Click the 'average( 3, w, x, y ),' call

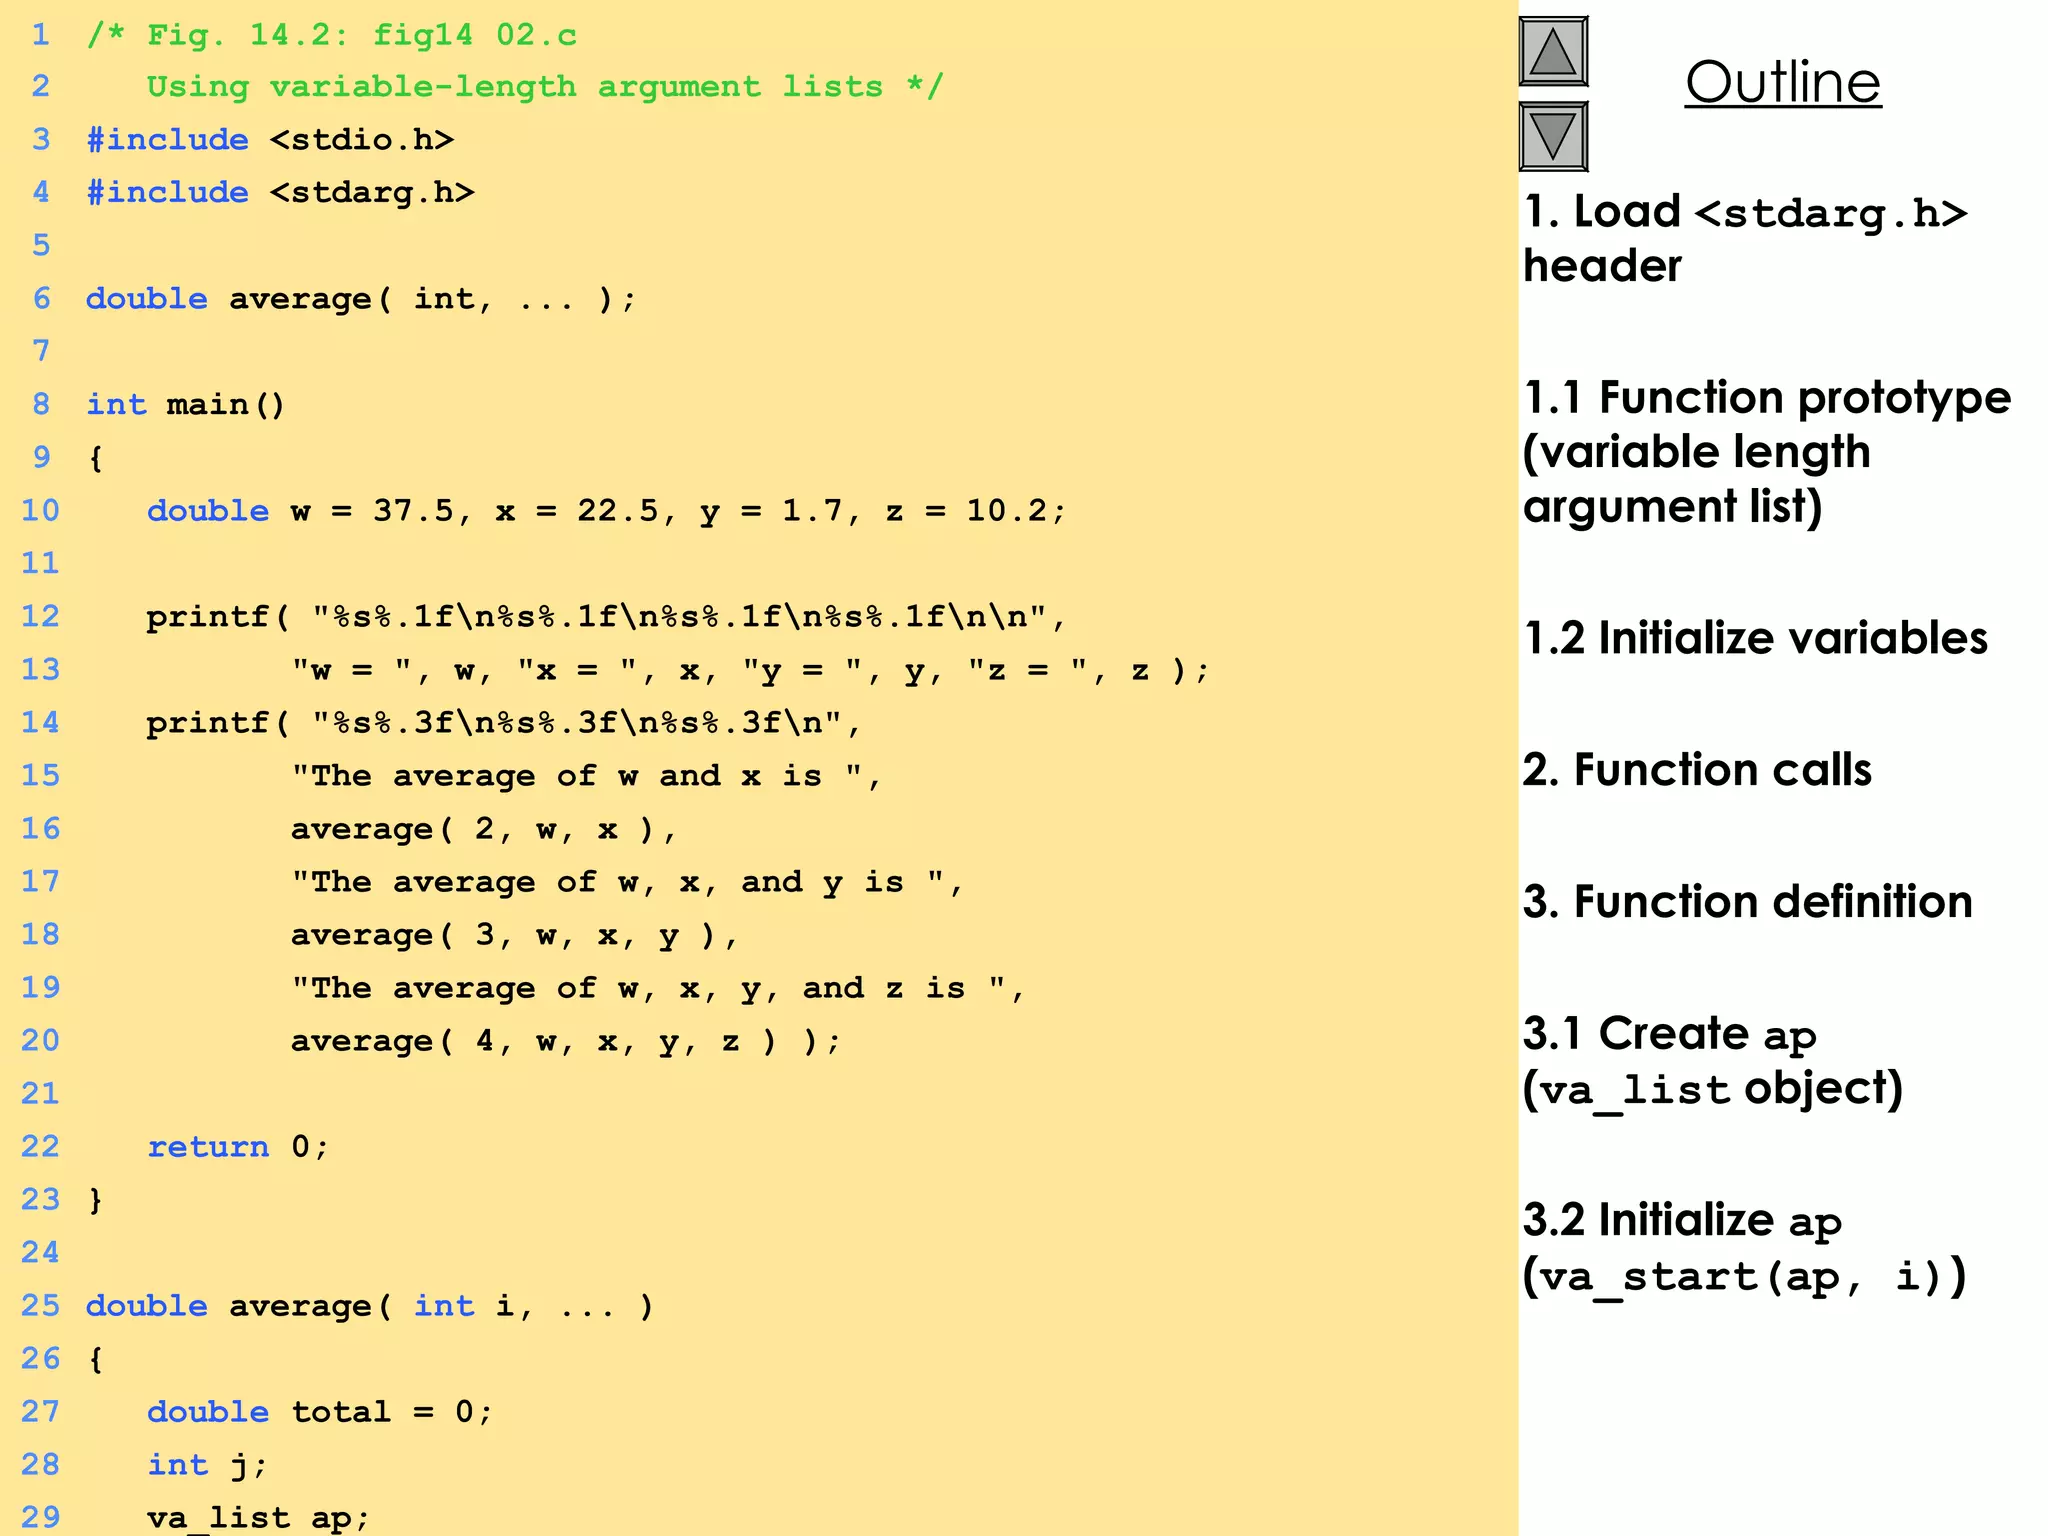[514, 935]
